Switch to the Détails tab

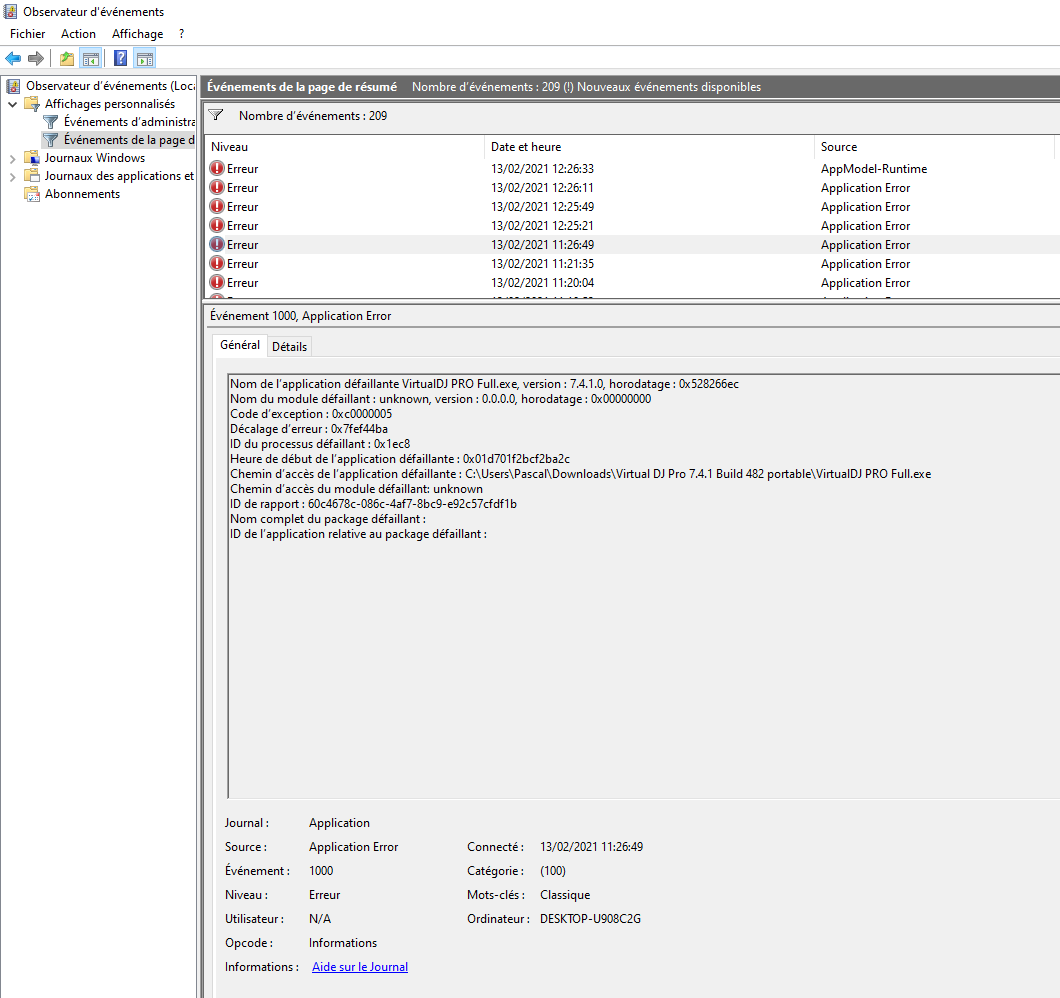pos(289,346)
